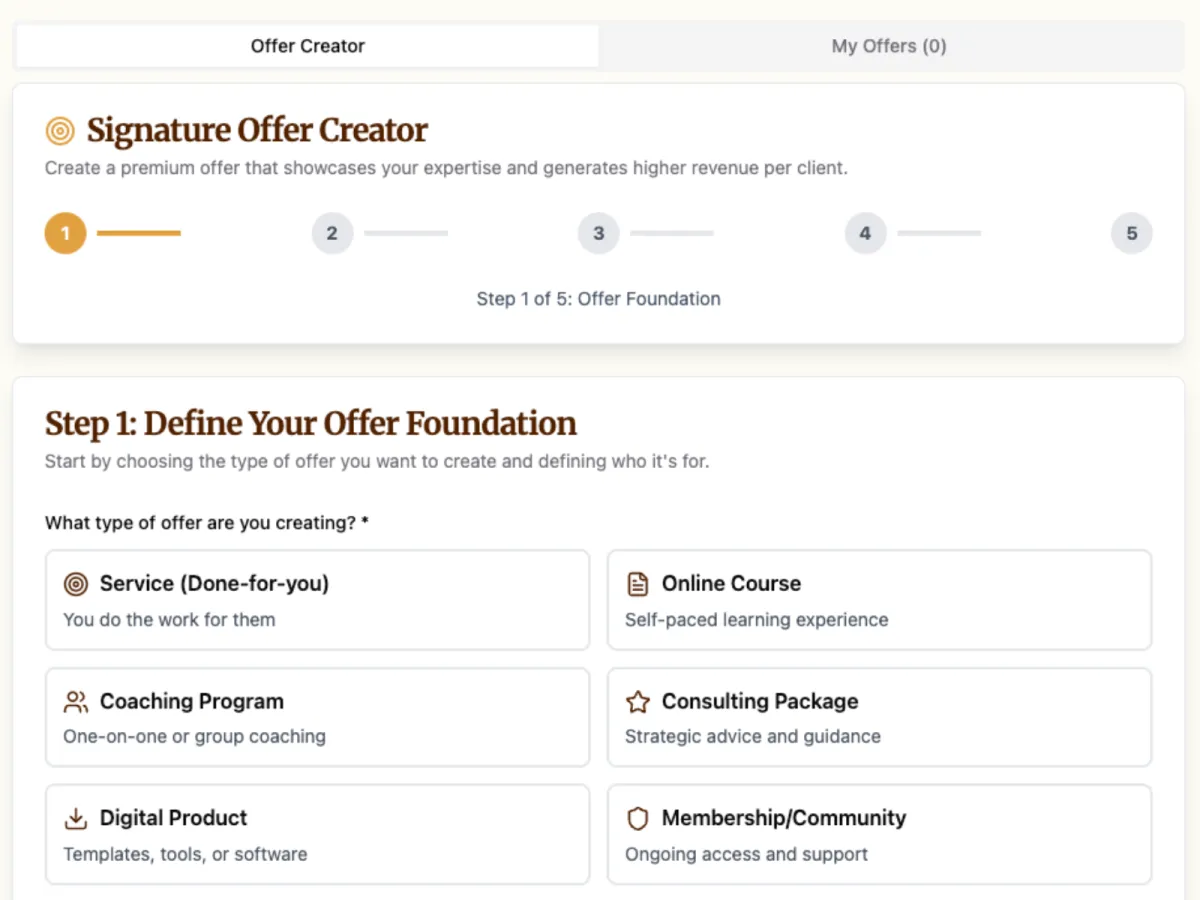
Task: Click the download icon for Digital Product
Action: tap(76, 819)
